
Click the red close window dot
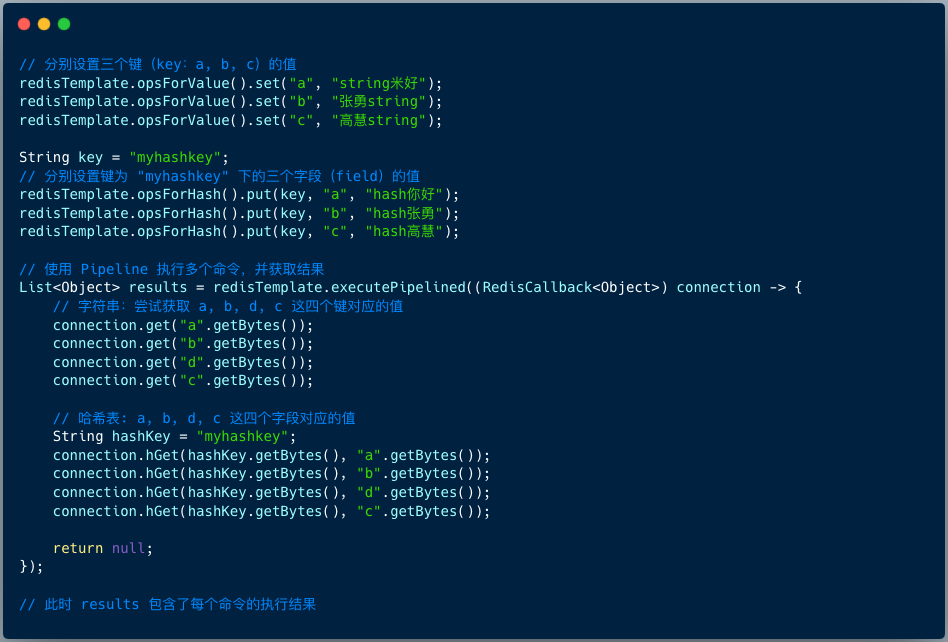point(24,24)
